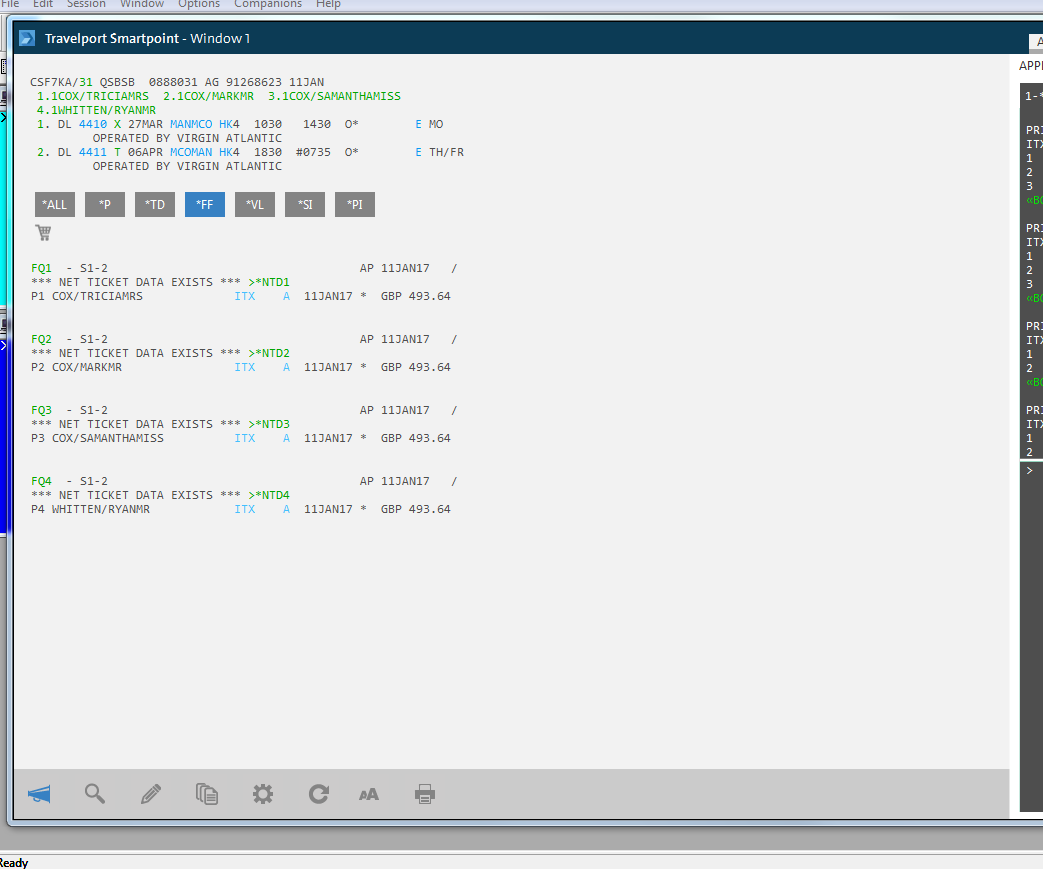Click the Travelport Smartpoint window logo

[27, 39]
